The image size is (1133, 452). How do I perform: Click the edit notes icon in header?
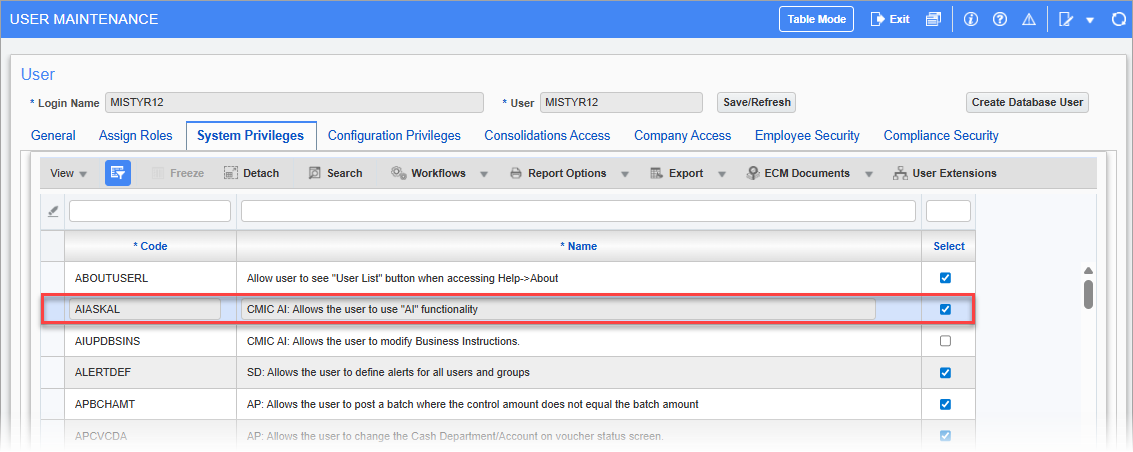(x=1066, y=19)
